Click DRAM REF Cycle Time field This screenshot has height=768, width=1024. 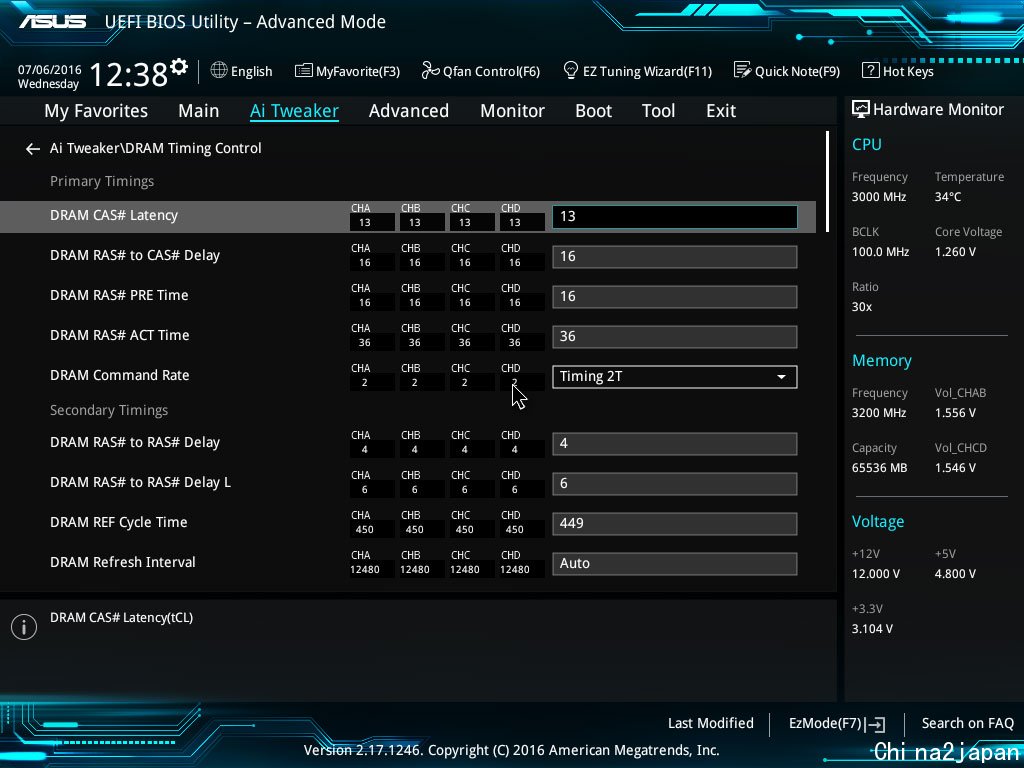tap(675, 524)
